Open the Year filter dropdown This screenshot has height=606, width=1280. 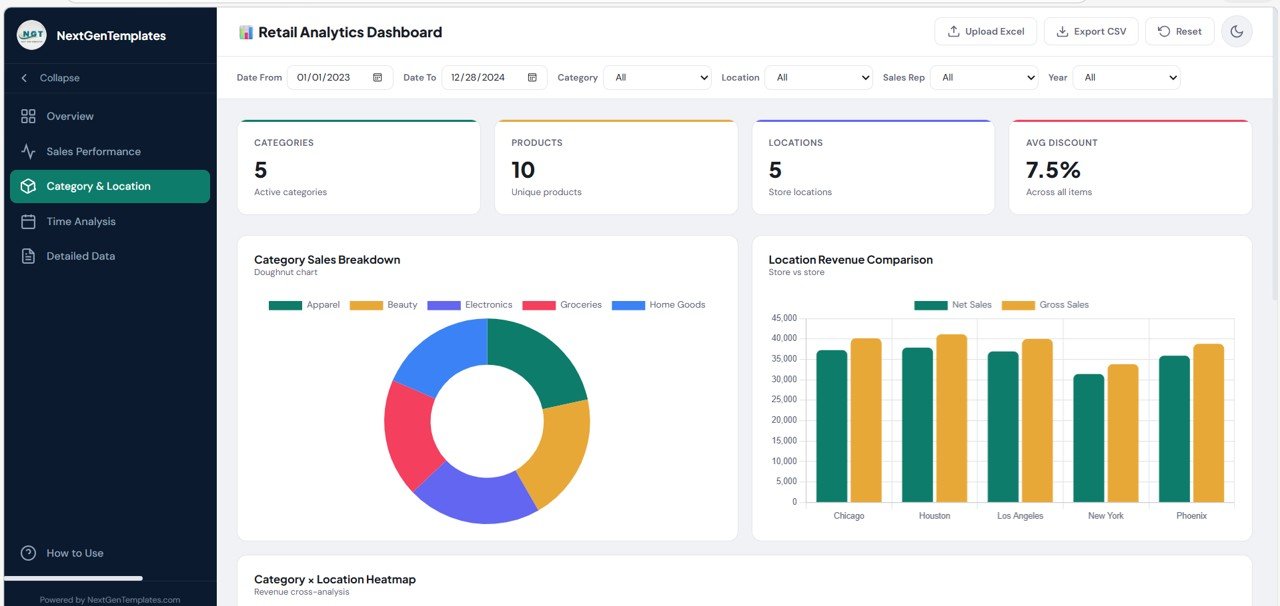(1127, 77)
